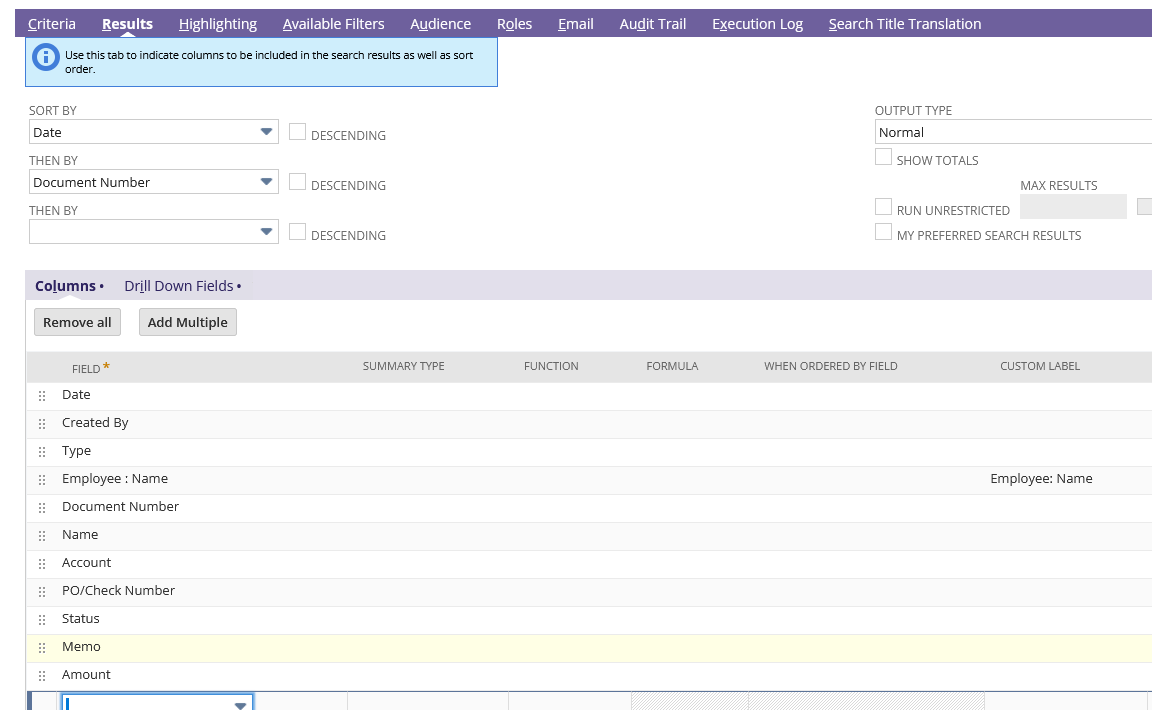Click the info icon in the help banner
This screenshot has height=710, width=1152.
pos(46,57)
